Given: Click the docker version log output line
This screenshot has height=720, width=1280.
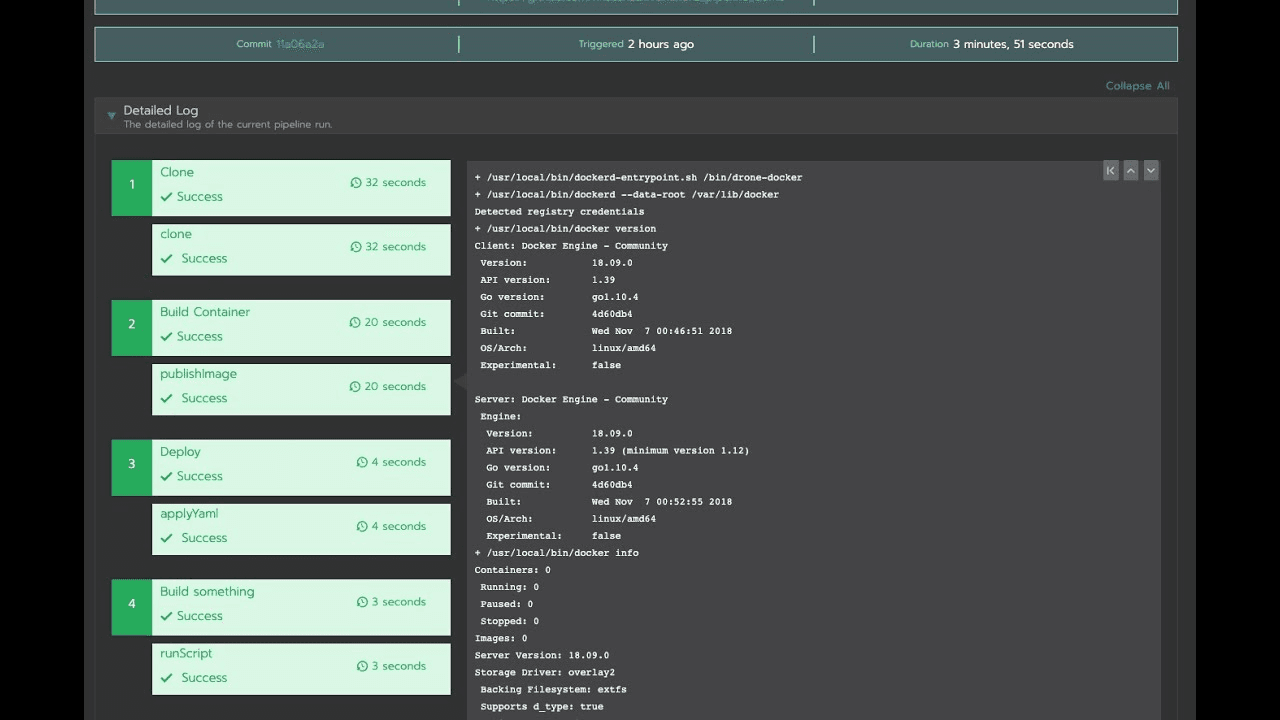Looking at the screenshot, I should (565, 229).
